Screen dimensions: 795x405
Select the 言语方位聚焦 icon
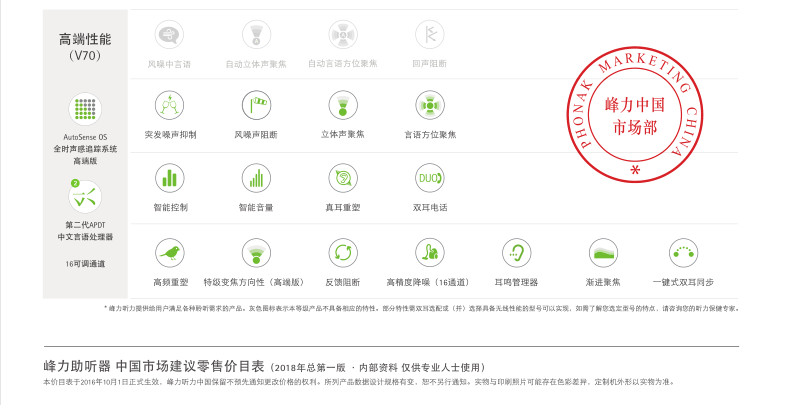click(x=430, y=104)
